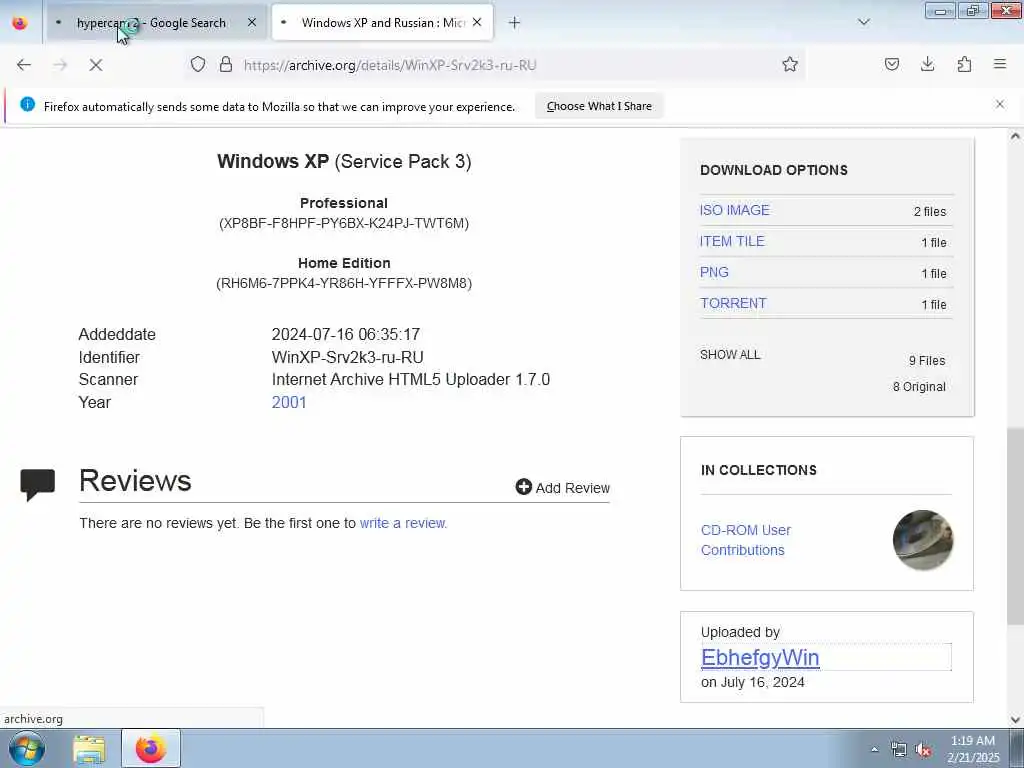The height and width of the screenshot is (768, 1024).
Task: Click the Choose What I Share button
Action: click(599, 106)
